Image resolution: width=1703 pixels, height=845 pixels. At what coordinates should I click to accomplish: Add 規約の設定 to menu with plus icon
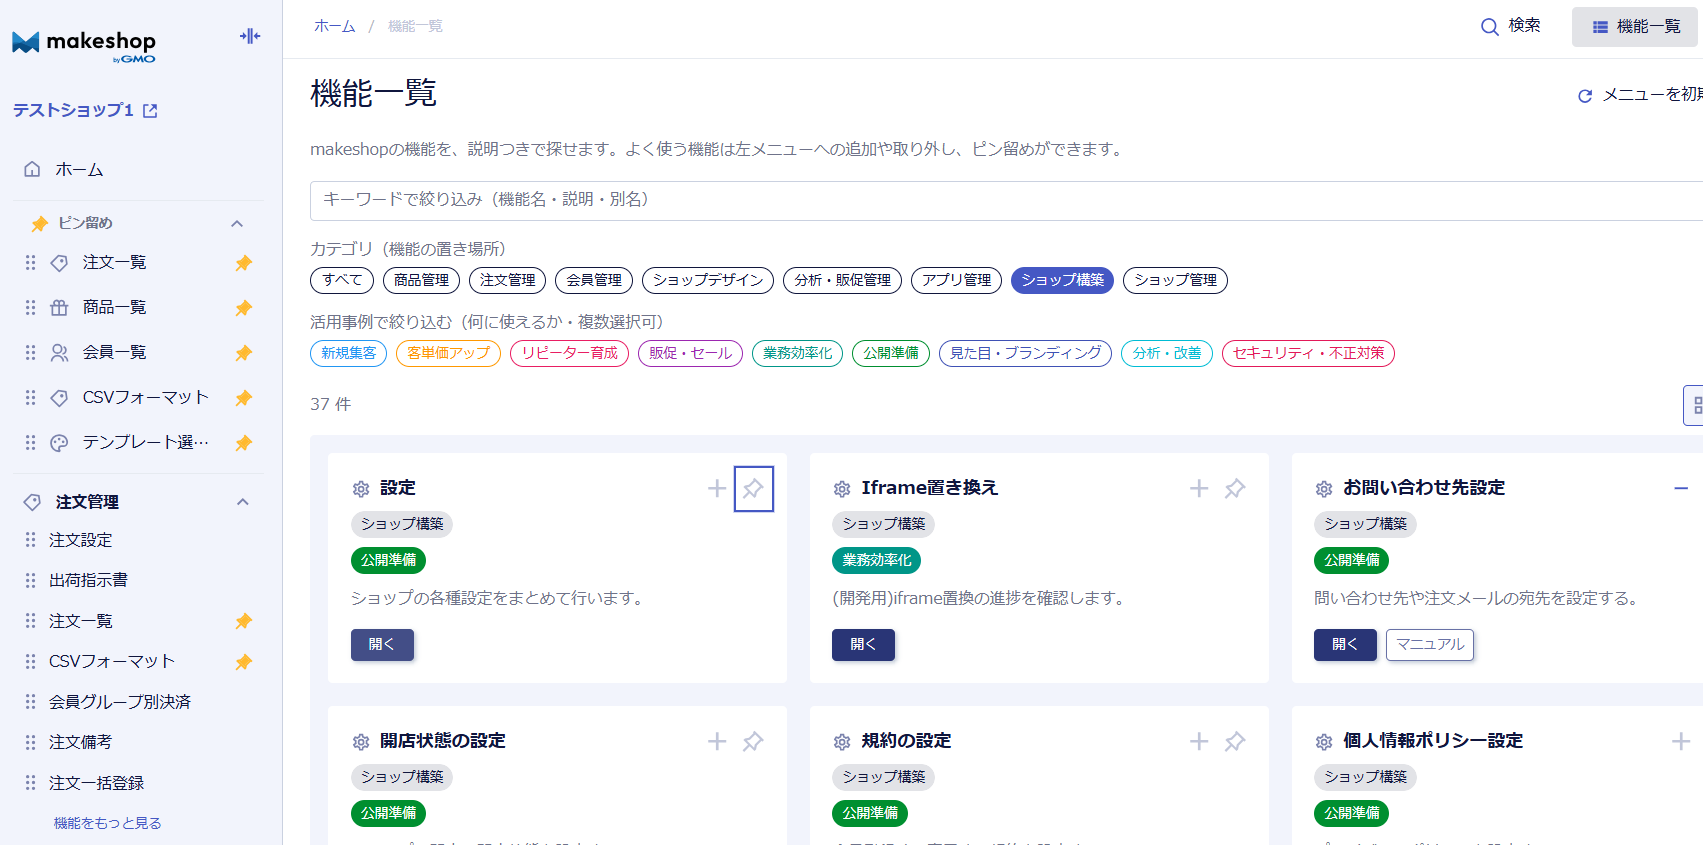[x=1199, y=741]
